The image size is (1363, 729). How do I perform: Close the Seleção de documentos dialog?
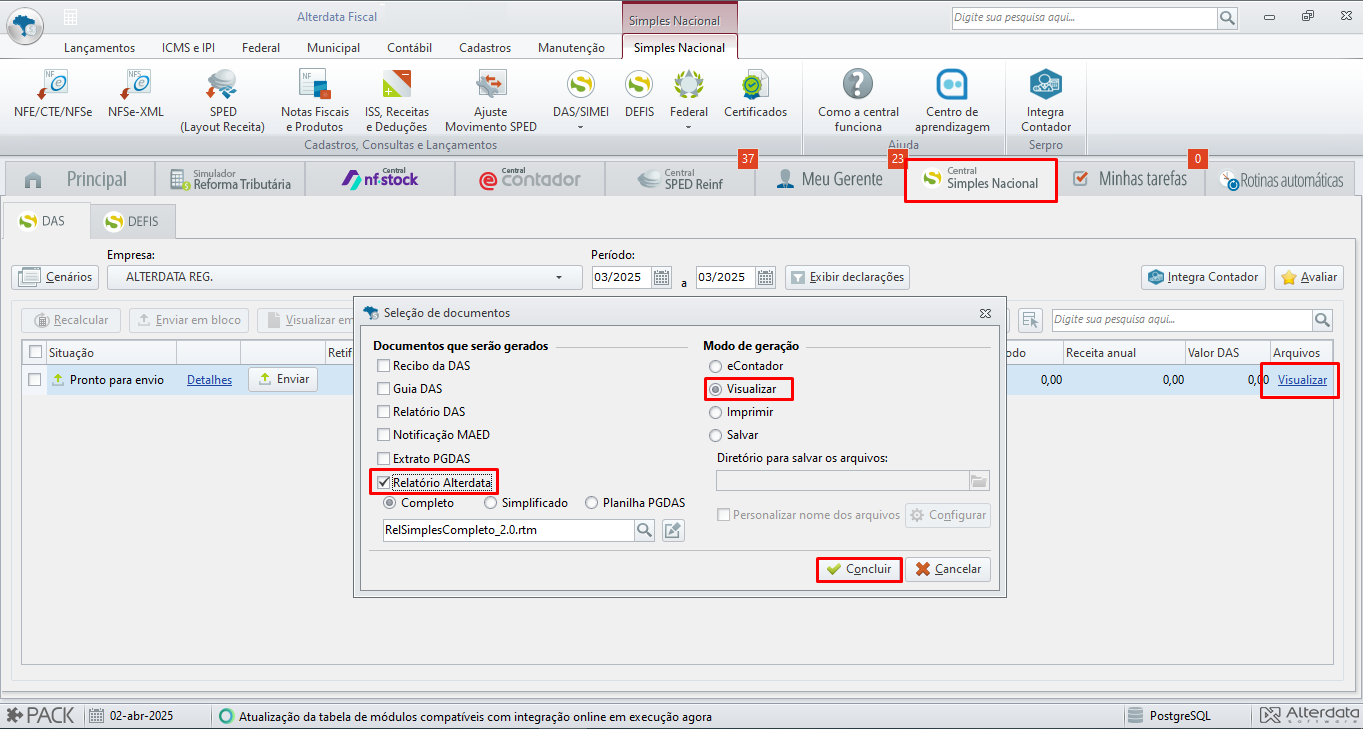coord(985,313)
